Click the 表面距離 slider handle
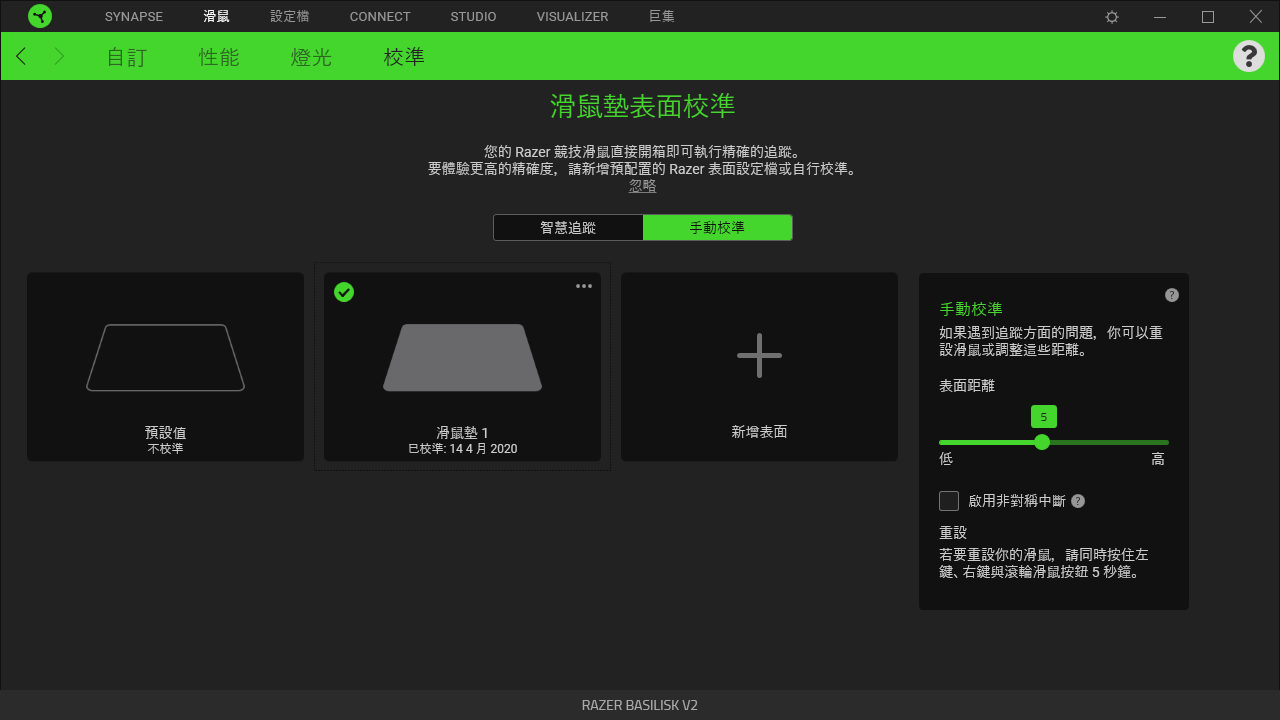Image resolution: width=1280 pixels, height=720 pixels. coord(1042,442)
